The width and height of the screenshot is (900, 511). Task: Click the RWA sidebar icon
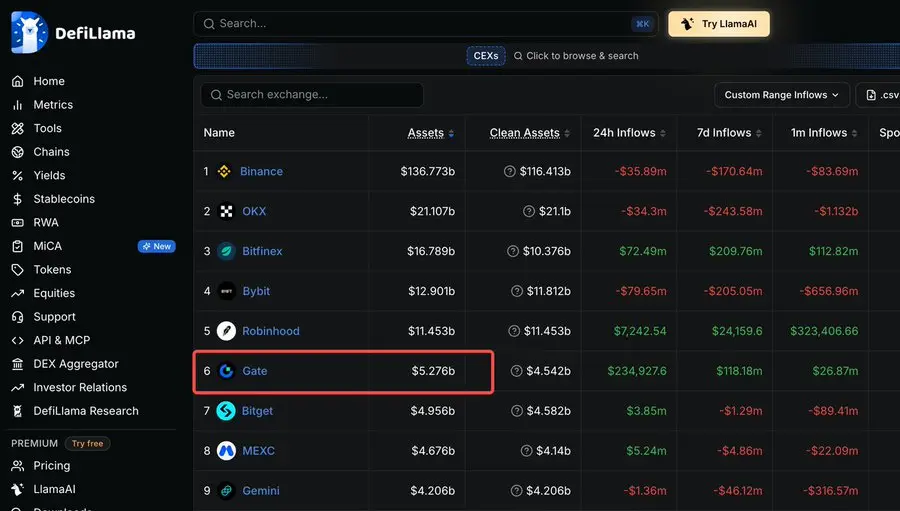[18, 222]
